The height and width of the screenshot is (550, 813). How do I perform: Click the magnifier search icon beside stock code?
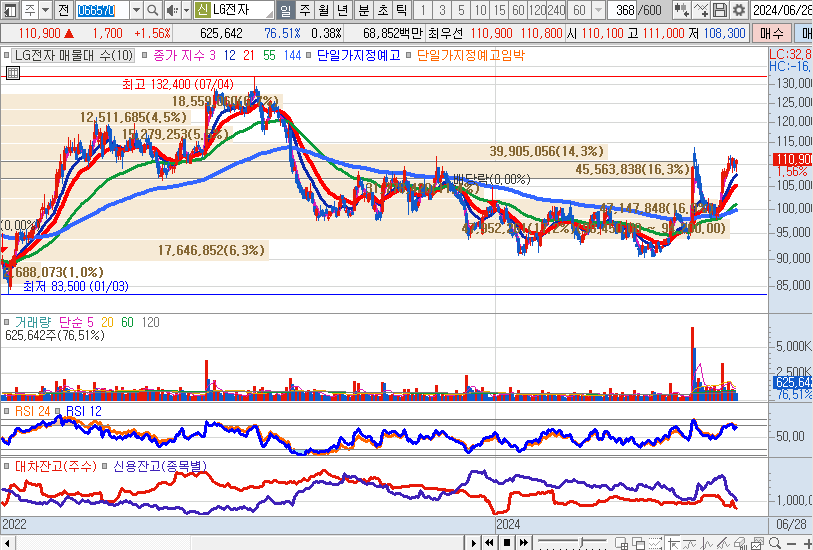click(x=152, y=10)
